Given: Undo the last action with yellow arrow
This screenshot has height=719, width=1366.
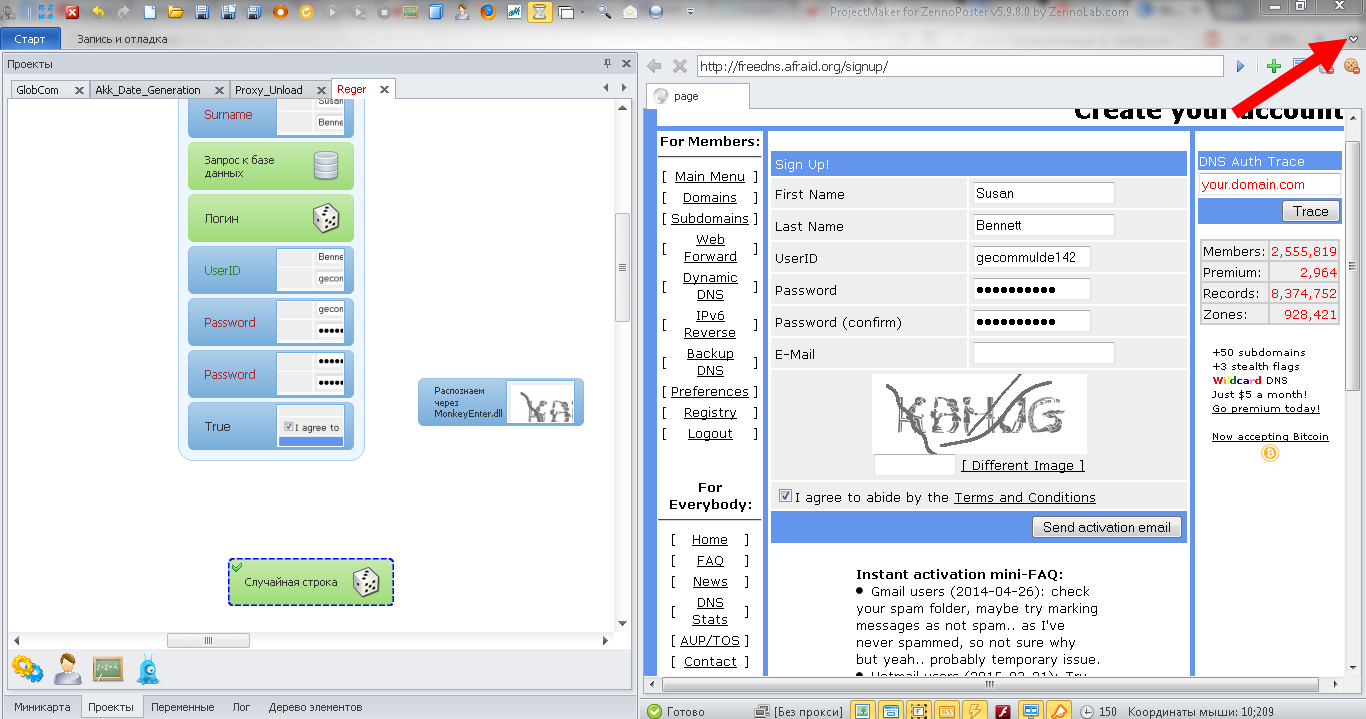Looking at the screenshot, I should click(x=98, y=12).
